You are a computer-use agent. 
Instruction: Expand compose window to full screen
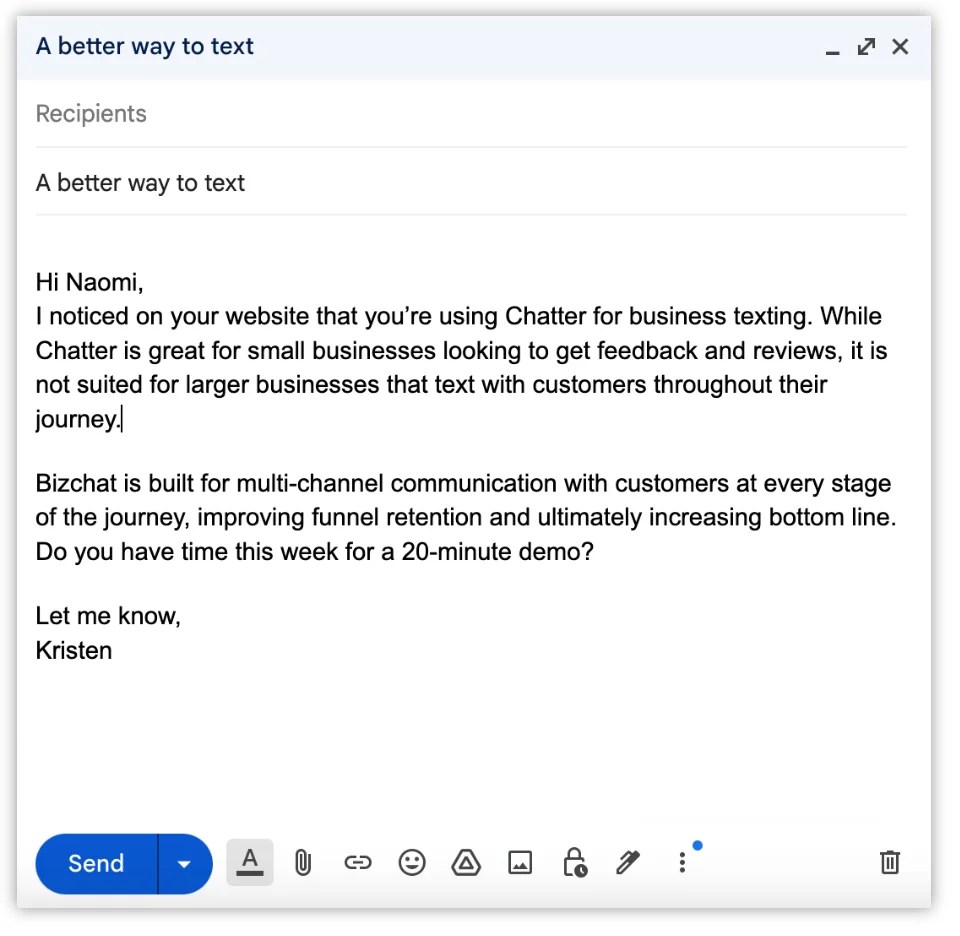pyautogui.click(x=866, y=47)
